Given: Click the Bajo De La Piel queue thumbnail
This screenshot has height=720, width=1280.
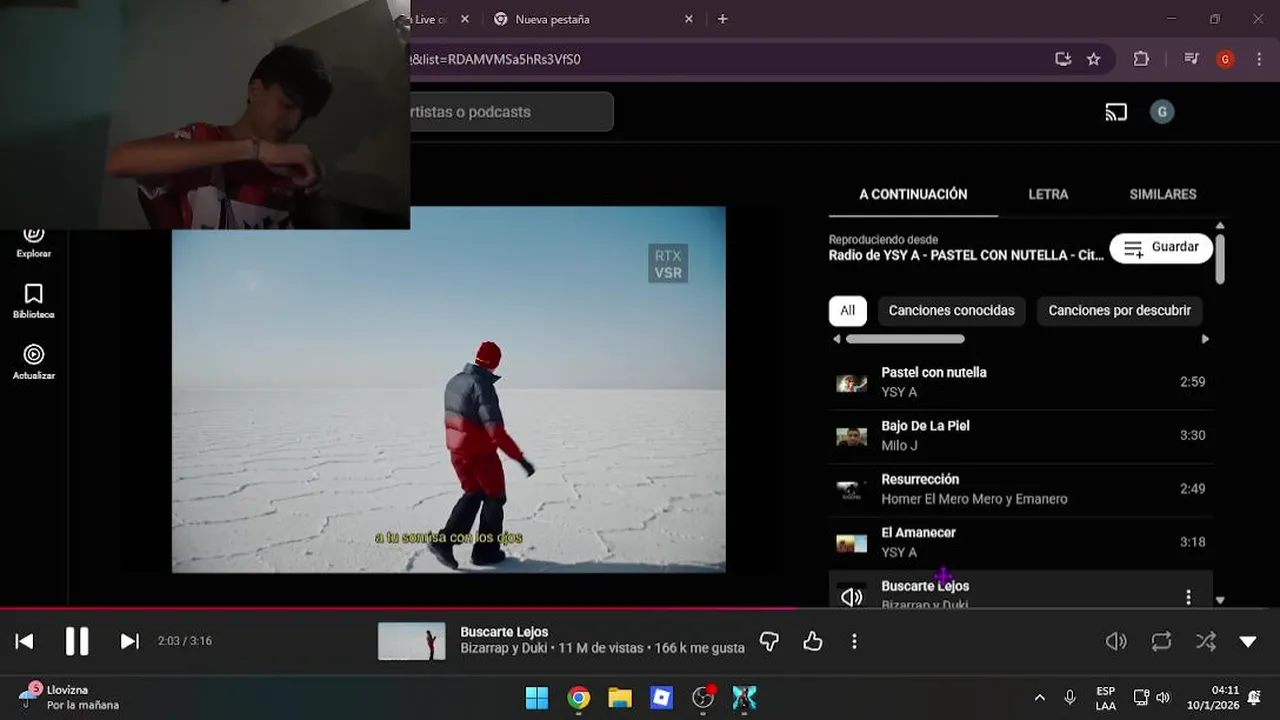Looking at the screenshot, I should tap(851, 437).
